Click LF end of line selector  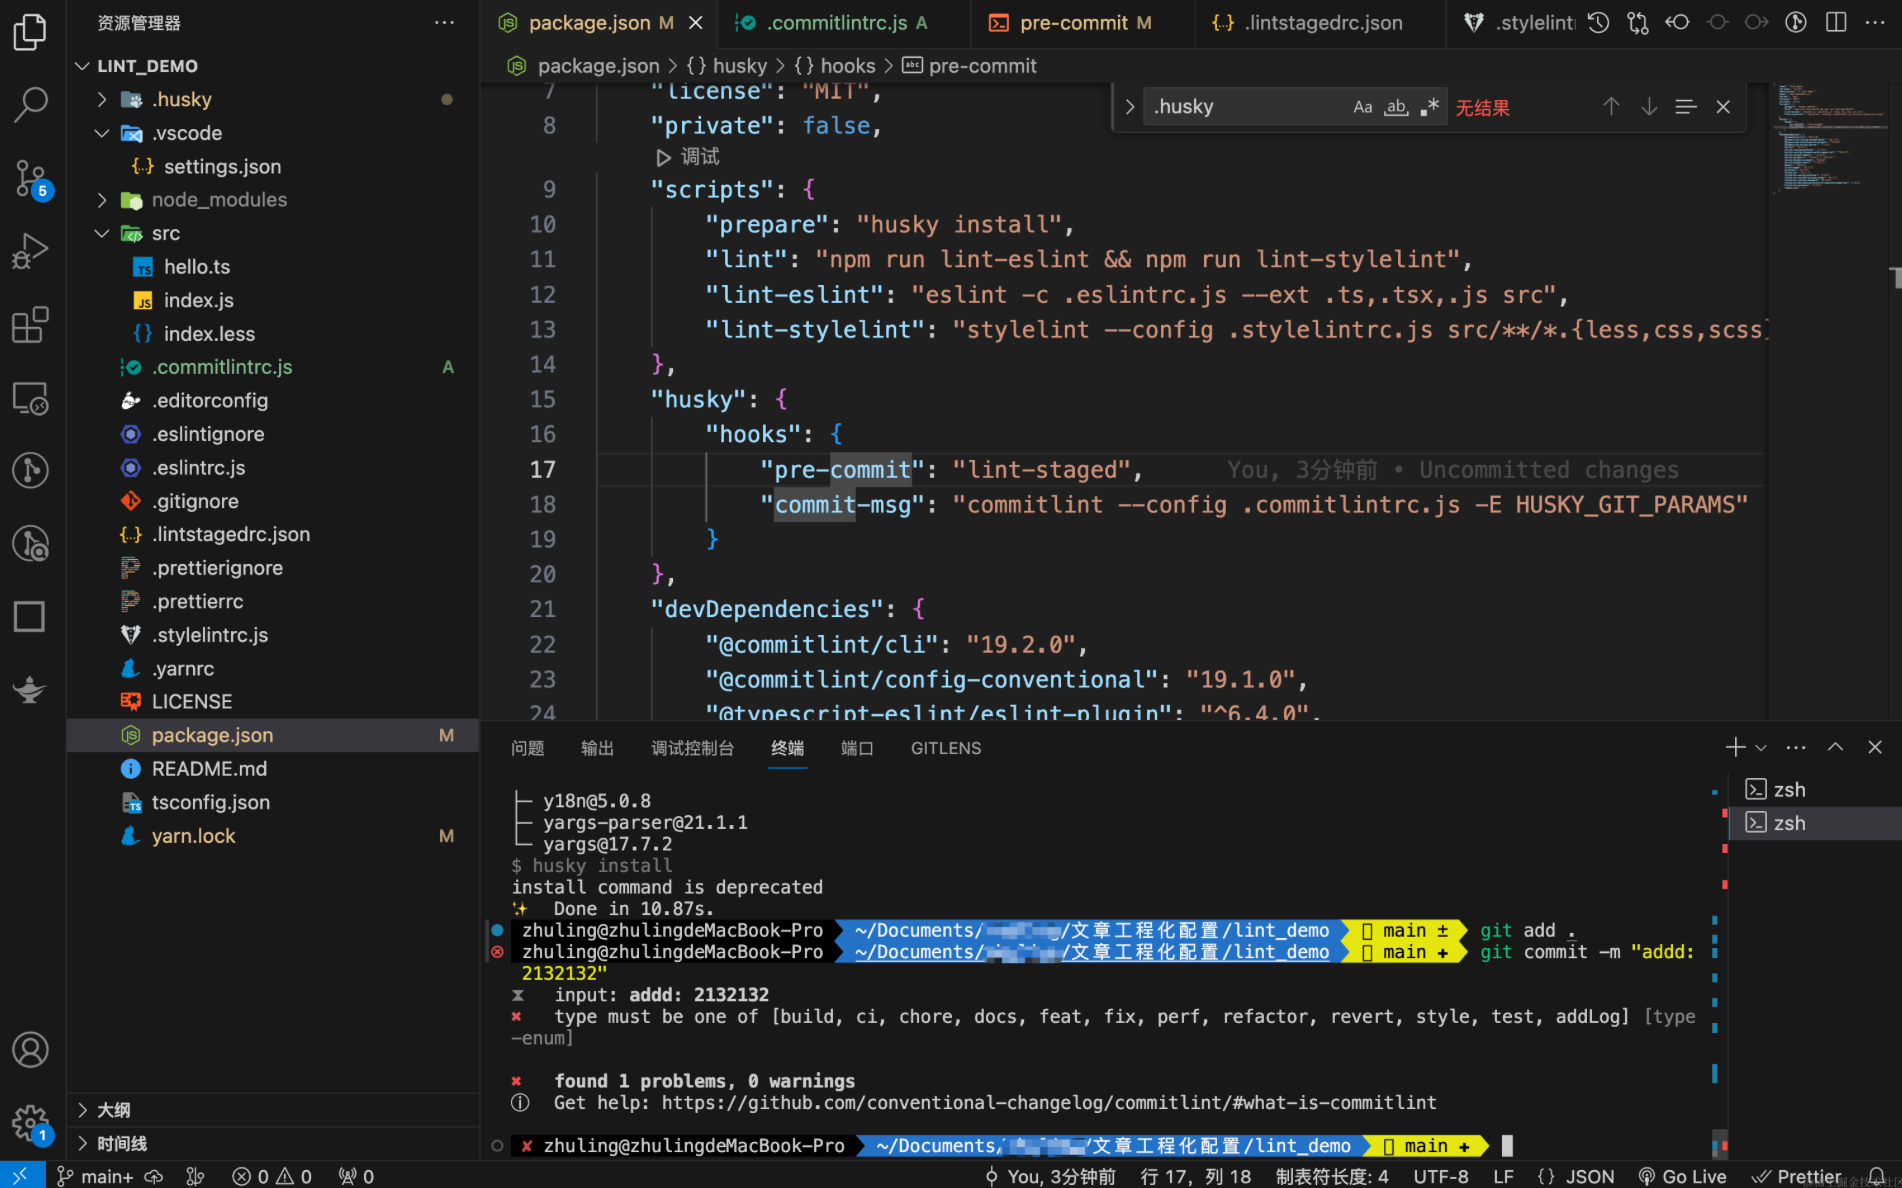click(x=1503, y=1177)
